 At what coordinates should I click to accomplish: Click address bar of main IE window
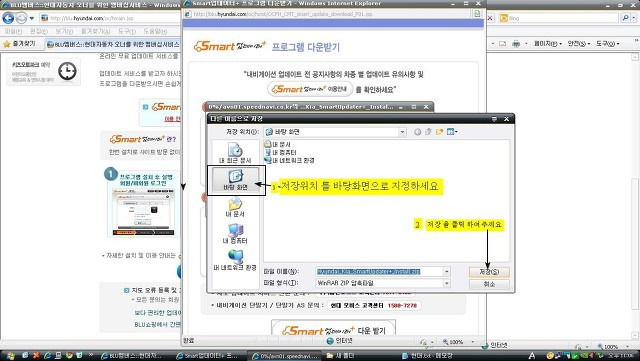click(x=110, y=18)
